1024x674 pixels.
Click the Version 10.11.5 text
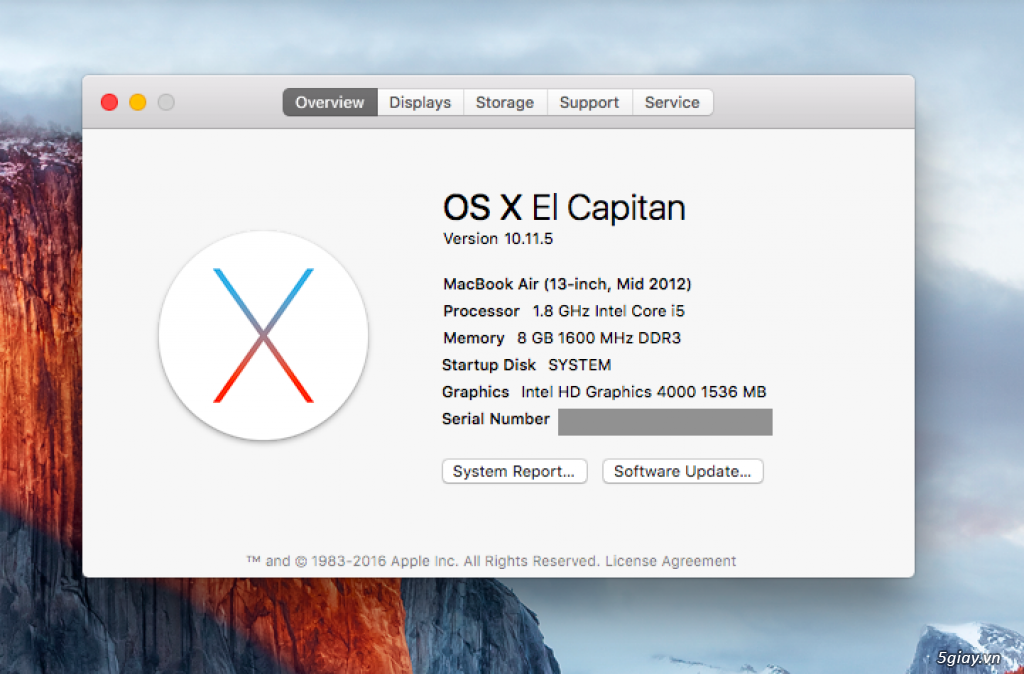[498, 239]
